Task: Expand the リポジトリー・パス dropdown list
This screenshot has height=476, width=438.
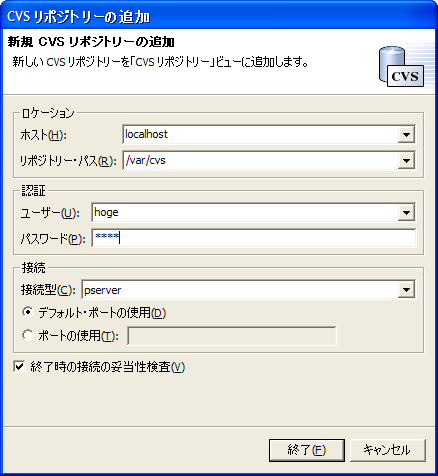Action: (x=406, y=161)
